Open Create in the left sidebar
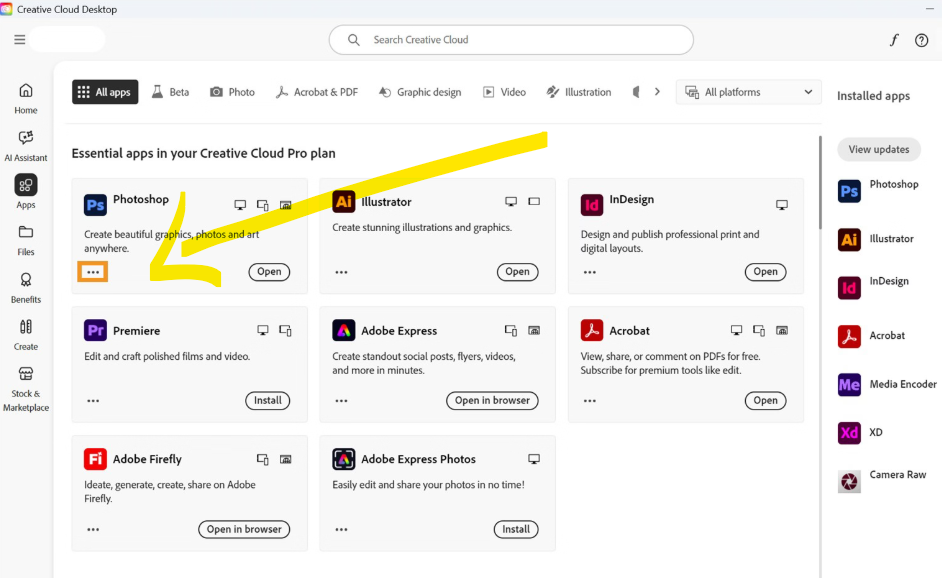Image resolution: width=942 pixels, height=578 pixels. [x=26, y=335]
